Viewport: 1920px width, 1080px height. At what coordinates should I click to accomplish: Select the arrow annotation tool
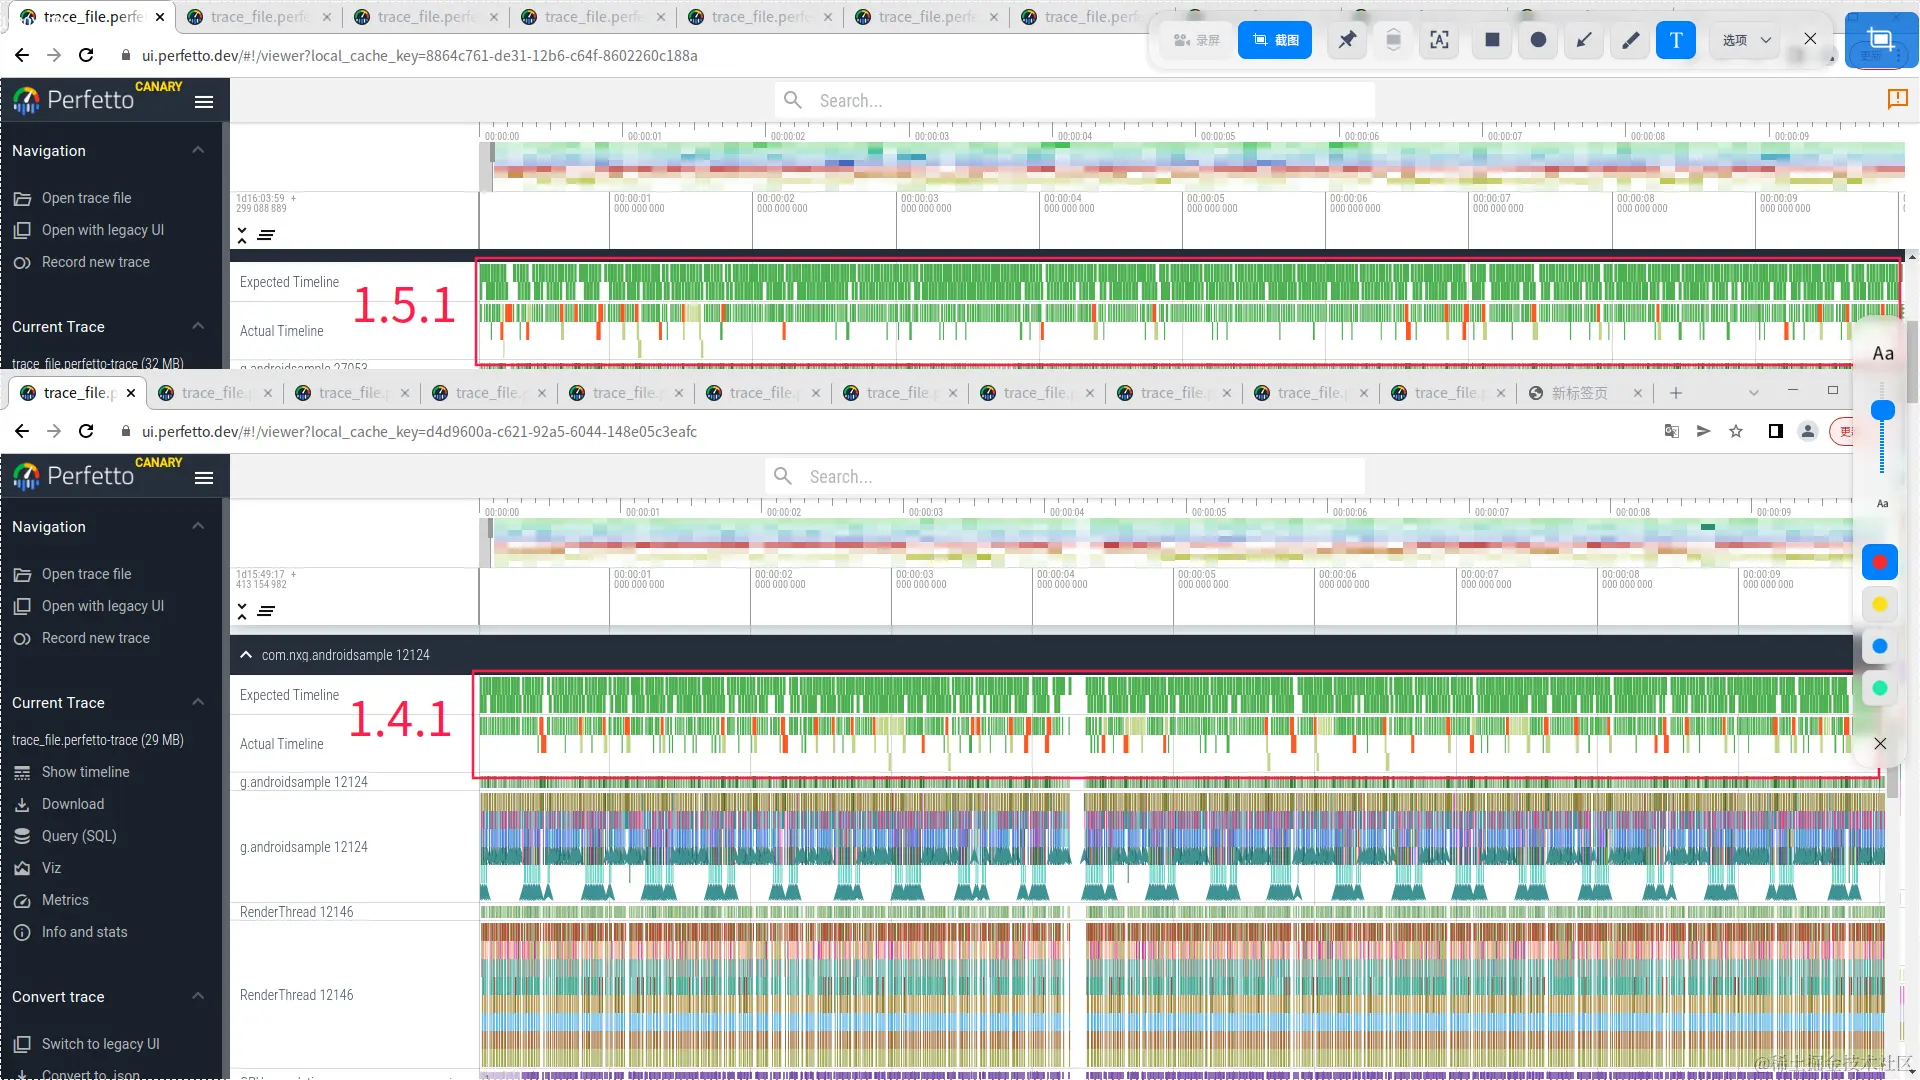tap(1584, 40)
